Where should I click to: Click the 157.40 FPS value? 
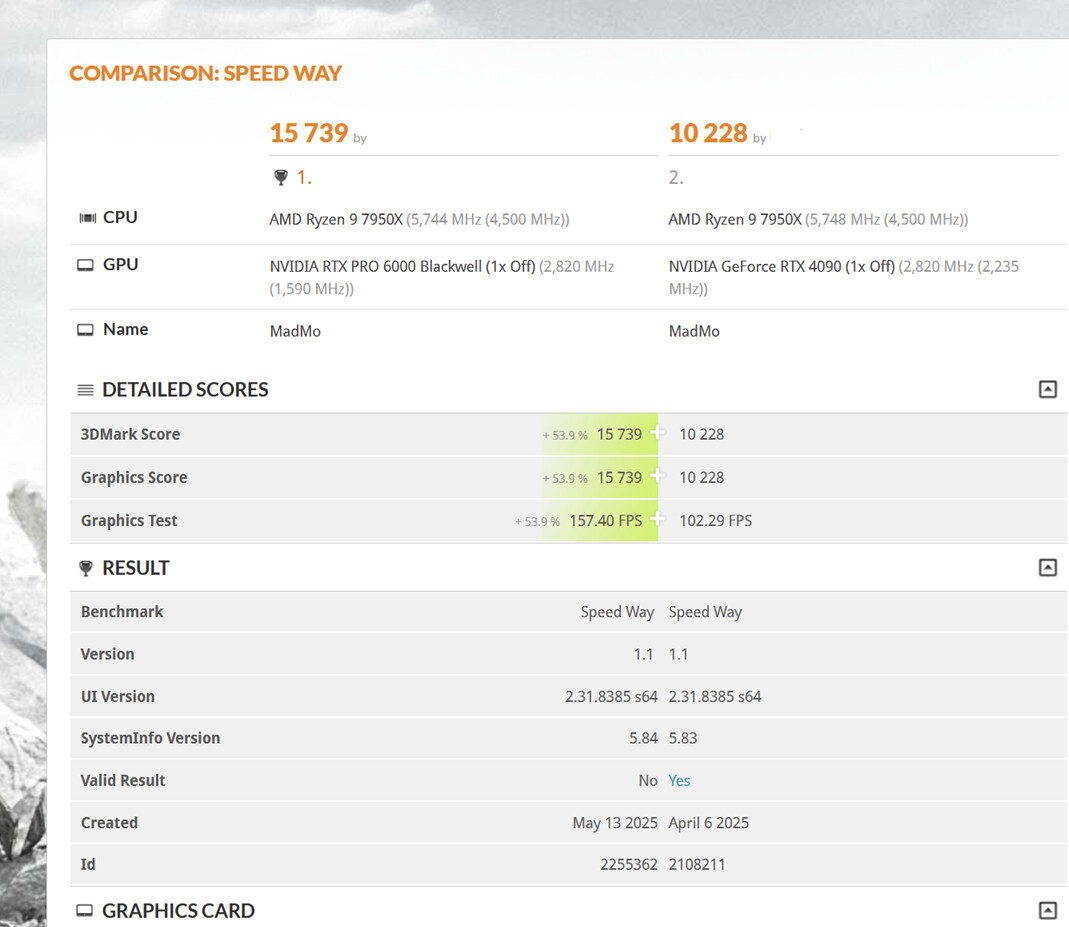[x=605, y=521]
